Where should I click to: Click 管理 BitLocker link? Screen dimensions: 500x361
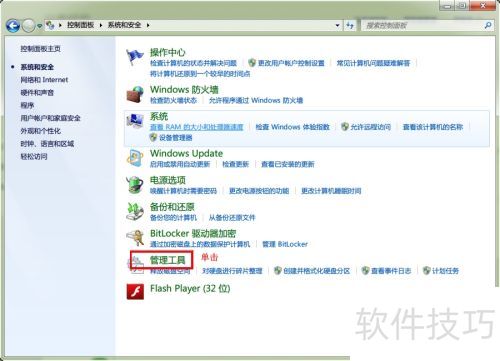coord(285,244)
